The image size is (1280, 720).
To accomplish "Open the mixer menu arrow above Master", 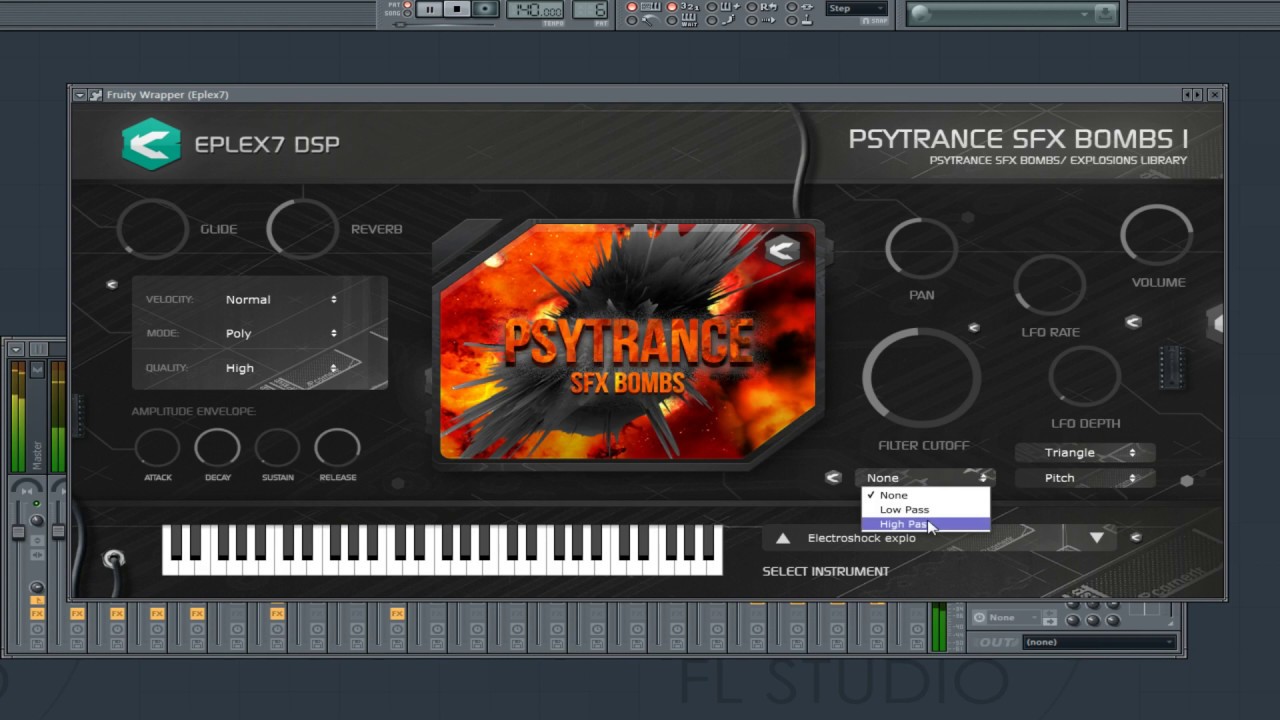I will 16,349.
